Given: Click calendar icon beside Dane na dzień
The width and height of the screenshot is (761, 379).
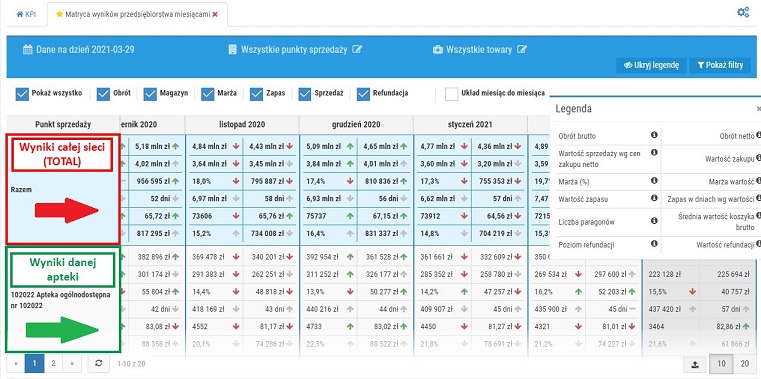Looking at the screenshot, I should 28,49.
